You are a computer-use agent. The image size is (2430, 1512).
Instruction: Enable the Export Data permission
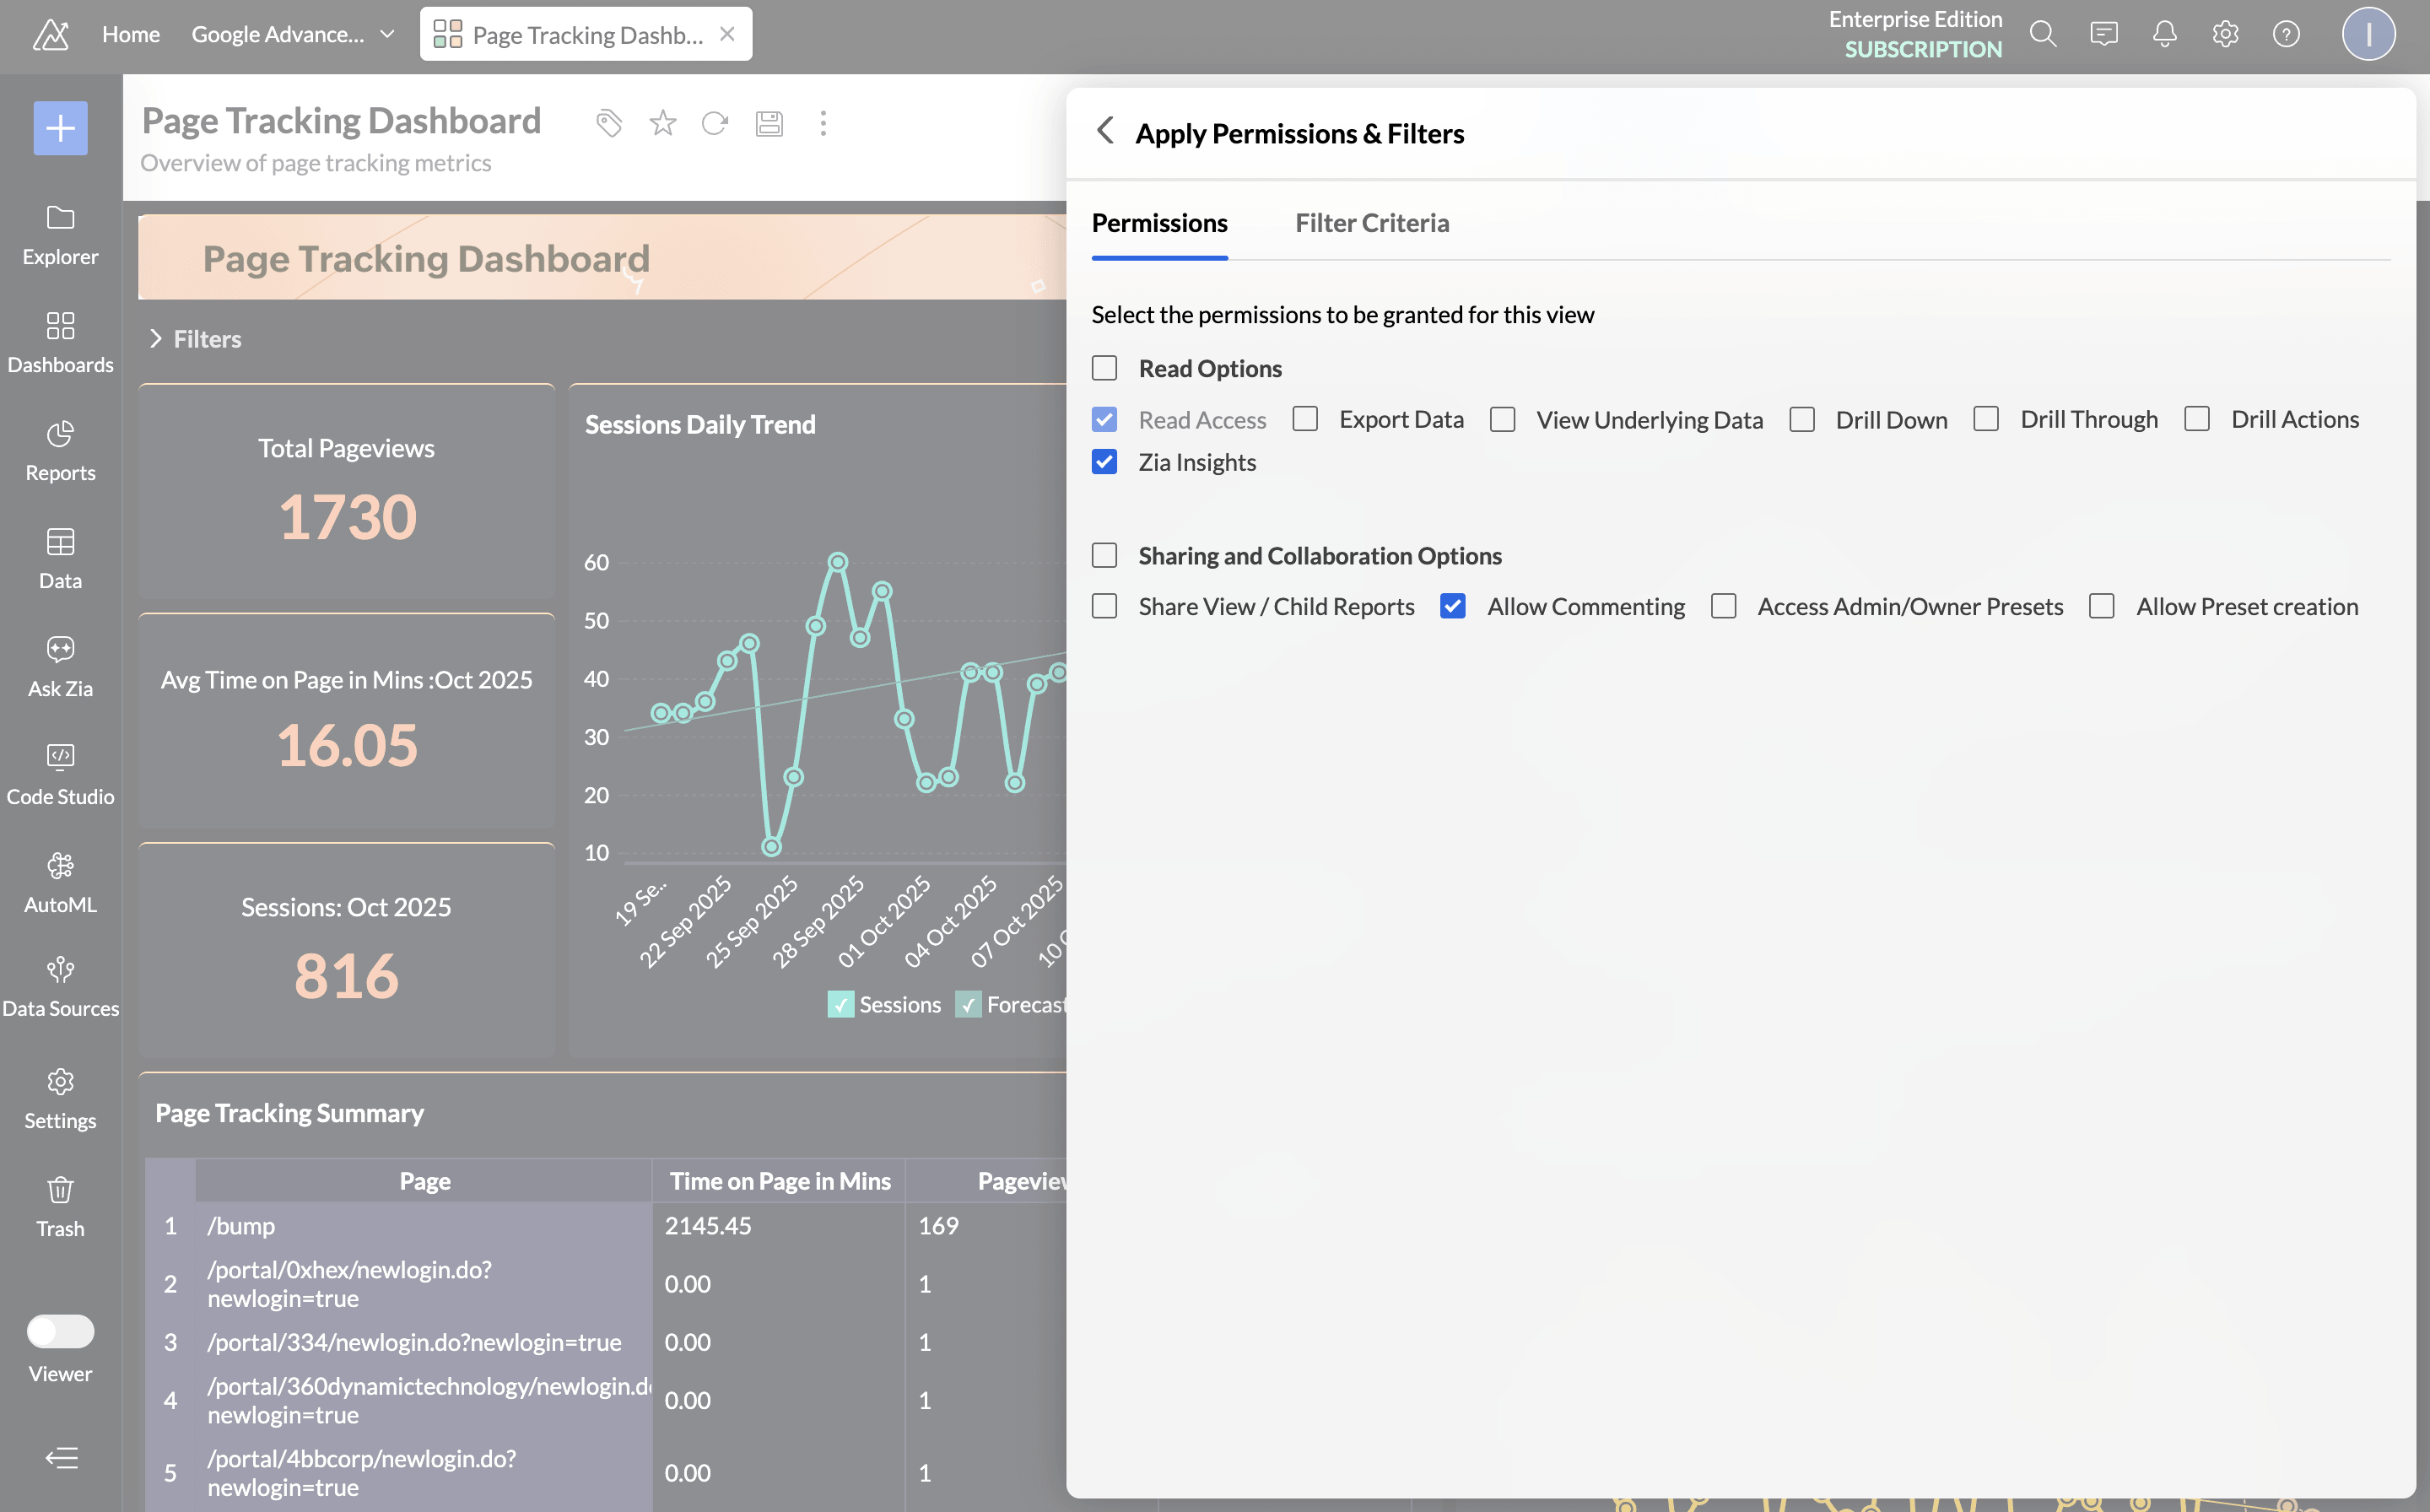(x=1304, y=419)
